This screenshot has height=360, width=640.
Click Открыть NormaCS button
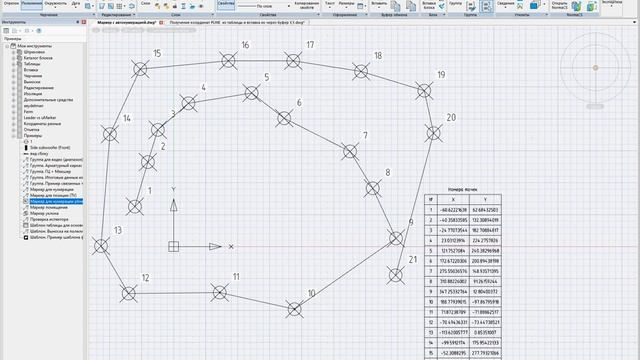[559, 5]
